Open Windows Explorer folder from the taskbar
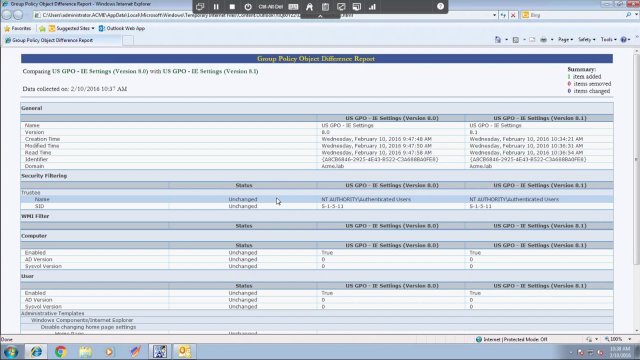Viewport: 640px width, 360px height. click(85, 351)
